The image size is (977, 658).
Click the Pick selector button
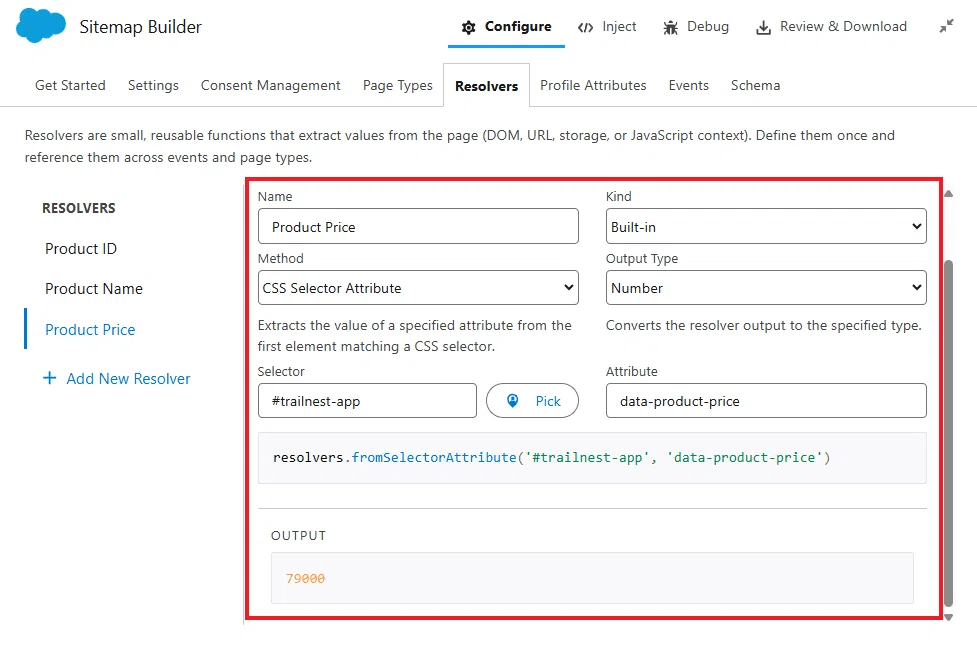pos(532,401)
